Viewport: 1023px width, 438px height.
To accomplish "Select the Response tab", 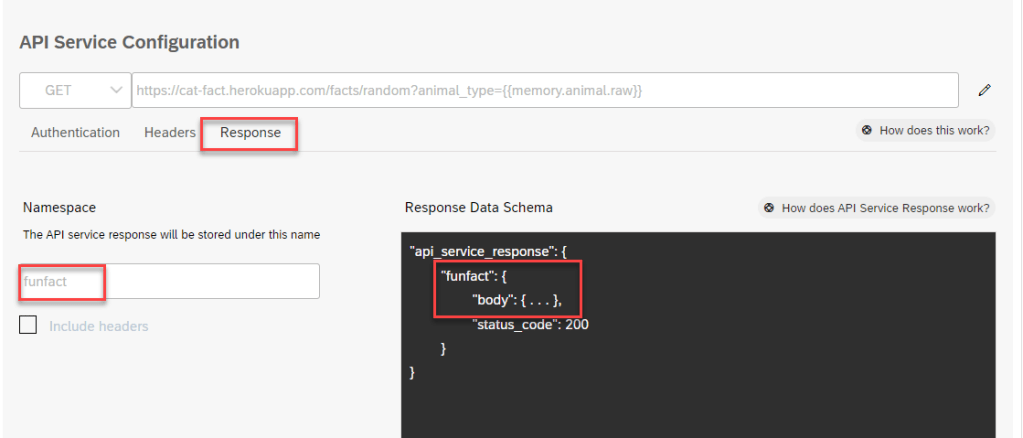I will 250,132.
